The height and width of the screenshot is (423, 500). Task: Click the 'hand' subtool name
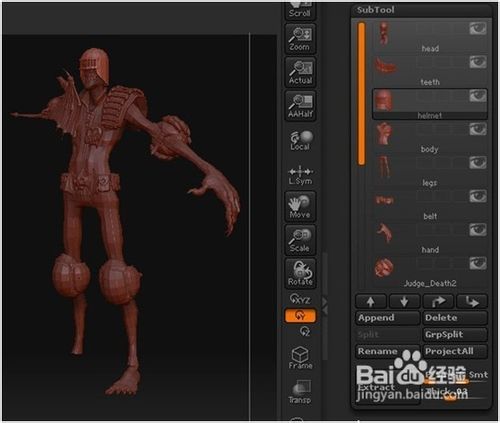(430, 250)
